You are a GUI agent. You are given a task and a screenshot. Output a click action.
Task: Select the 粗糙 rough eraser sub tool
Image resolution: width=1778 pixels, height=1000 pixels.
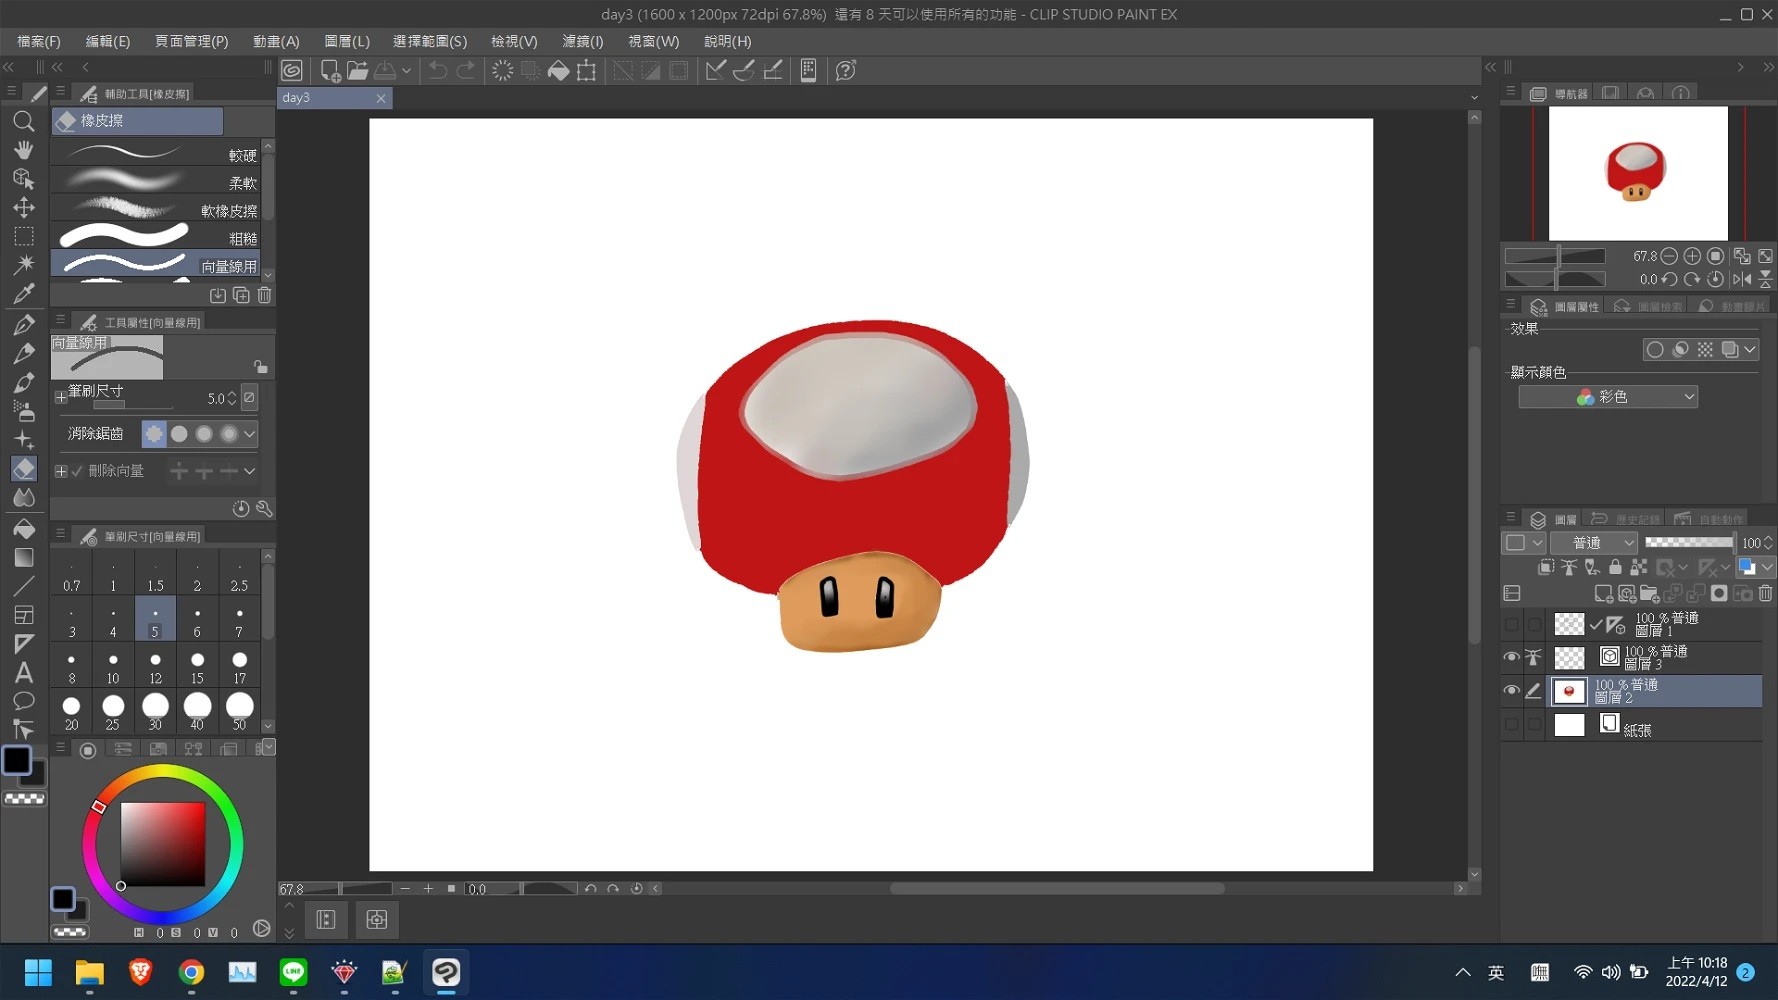point(155,238)
